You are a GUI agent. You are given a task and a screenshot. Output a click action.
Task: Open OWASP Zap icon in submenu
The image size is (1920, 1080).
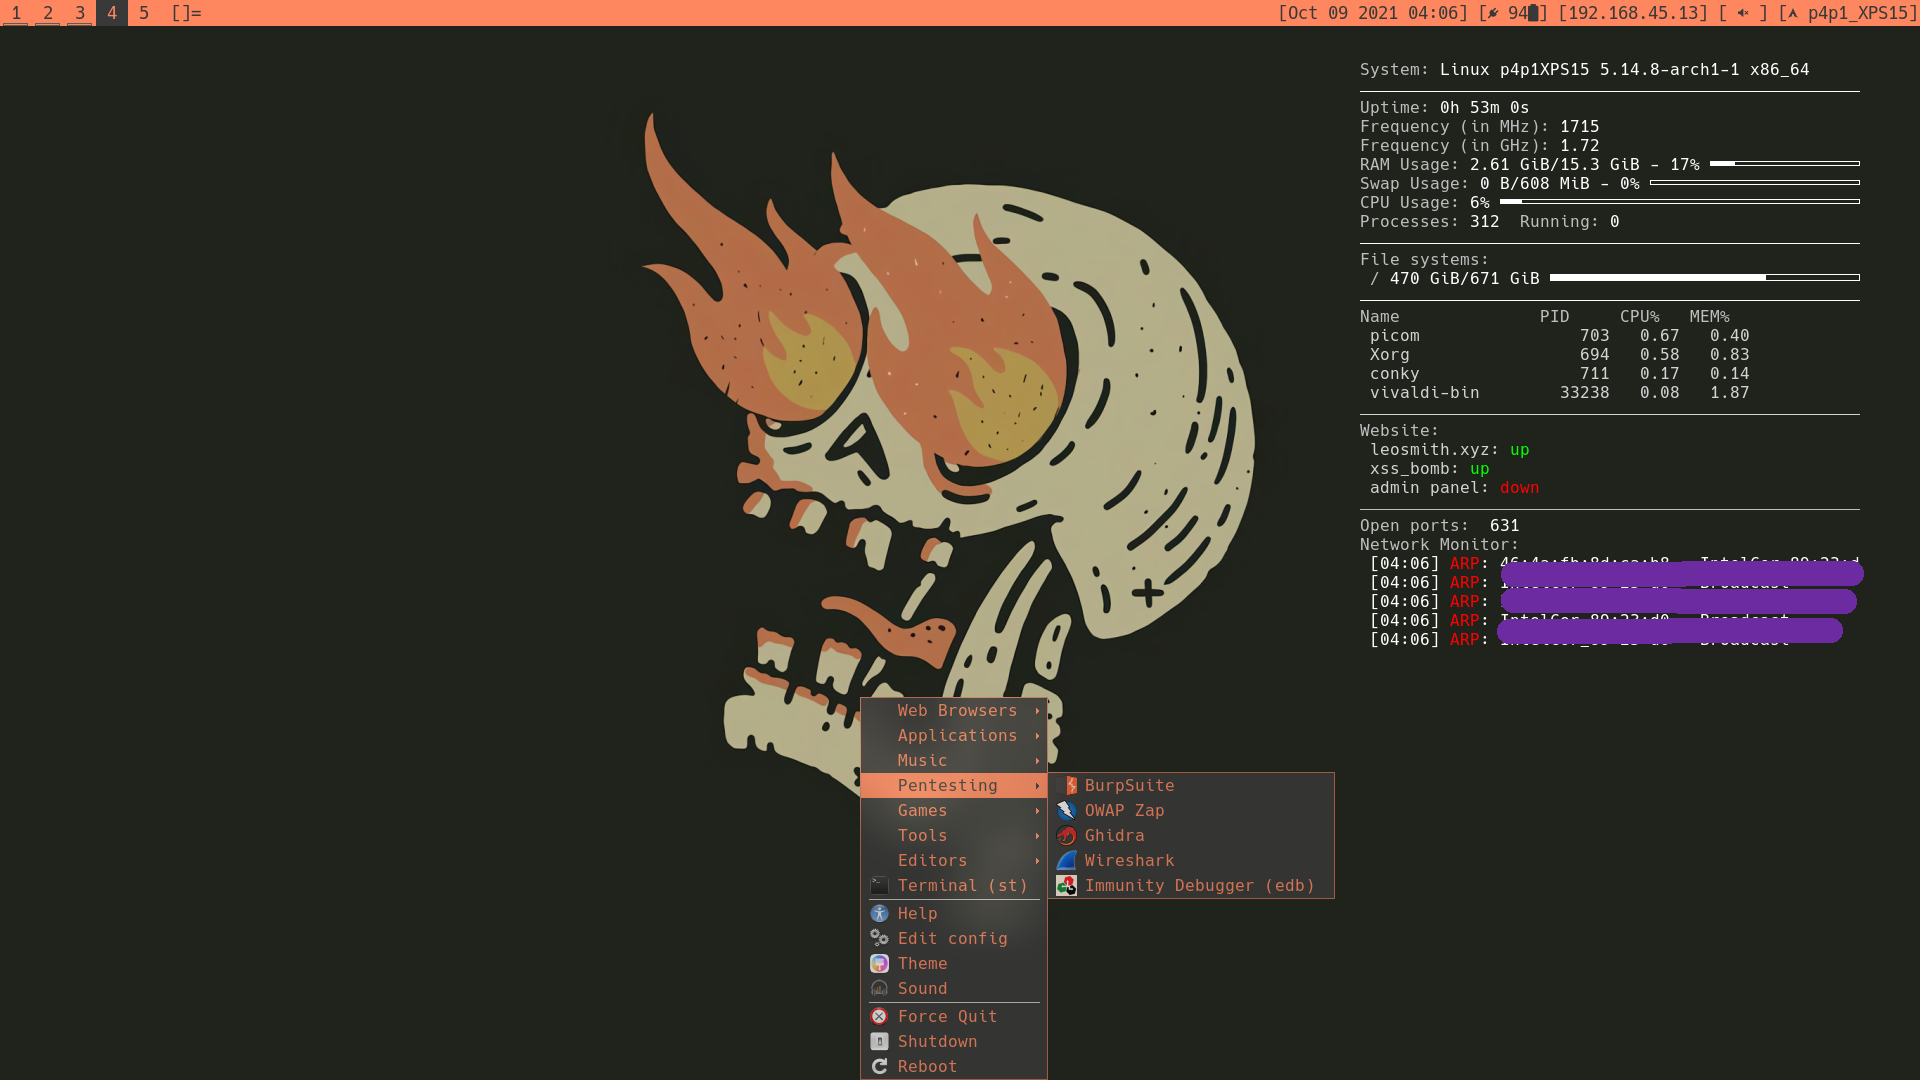tap(1067, 811)
